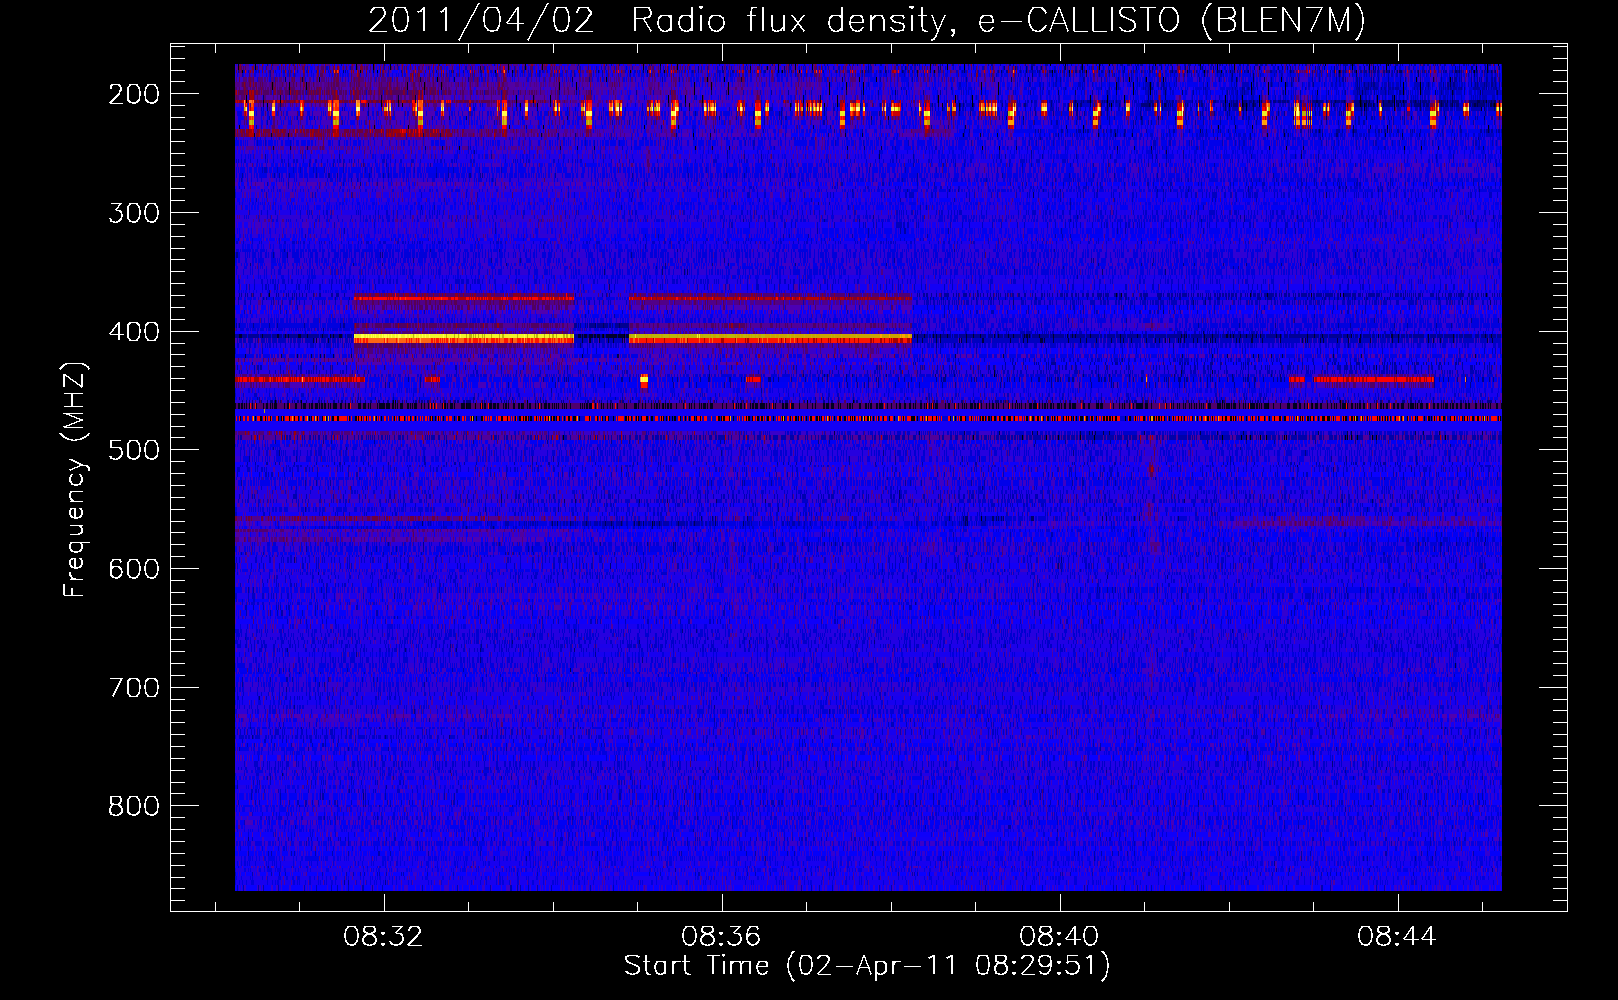Click the 08:40 time tick label
The height and width of the screenshot is (1000, 1618).
(1060, 936)
